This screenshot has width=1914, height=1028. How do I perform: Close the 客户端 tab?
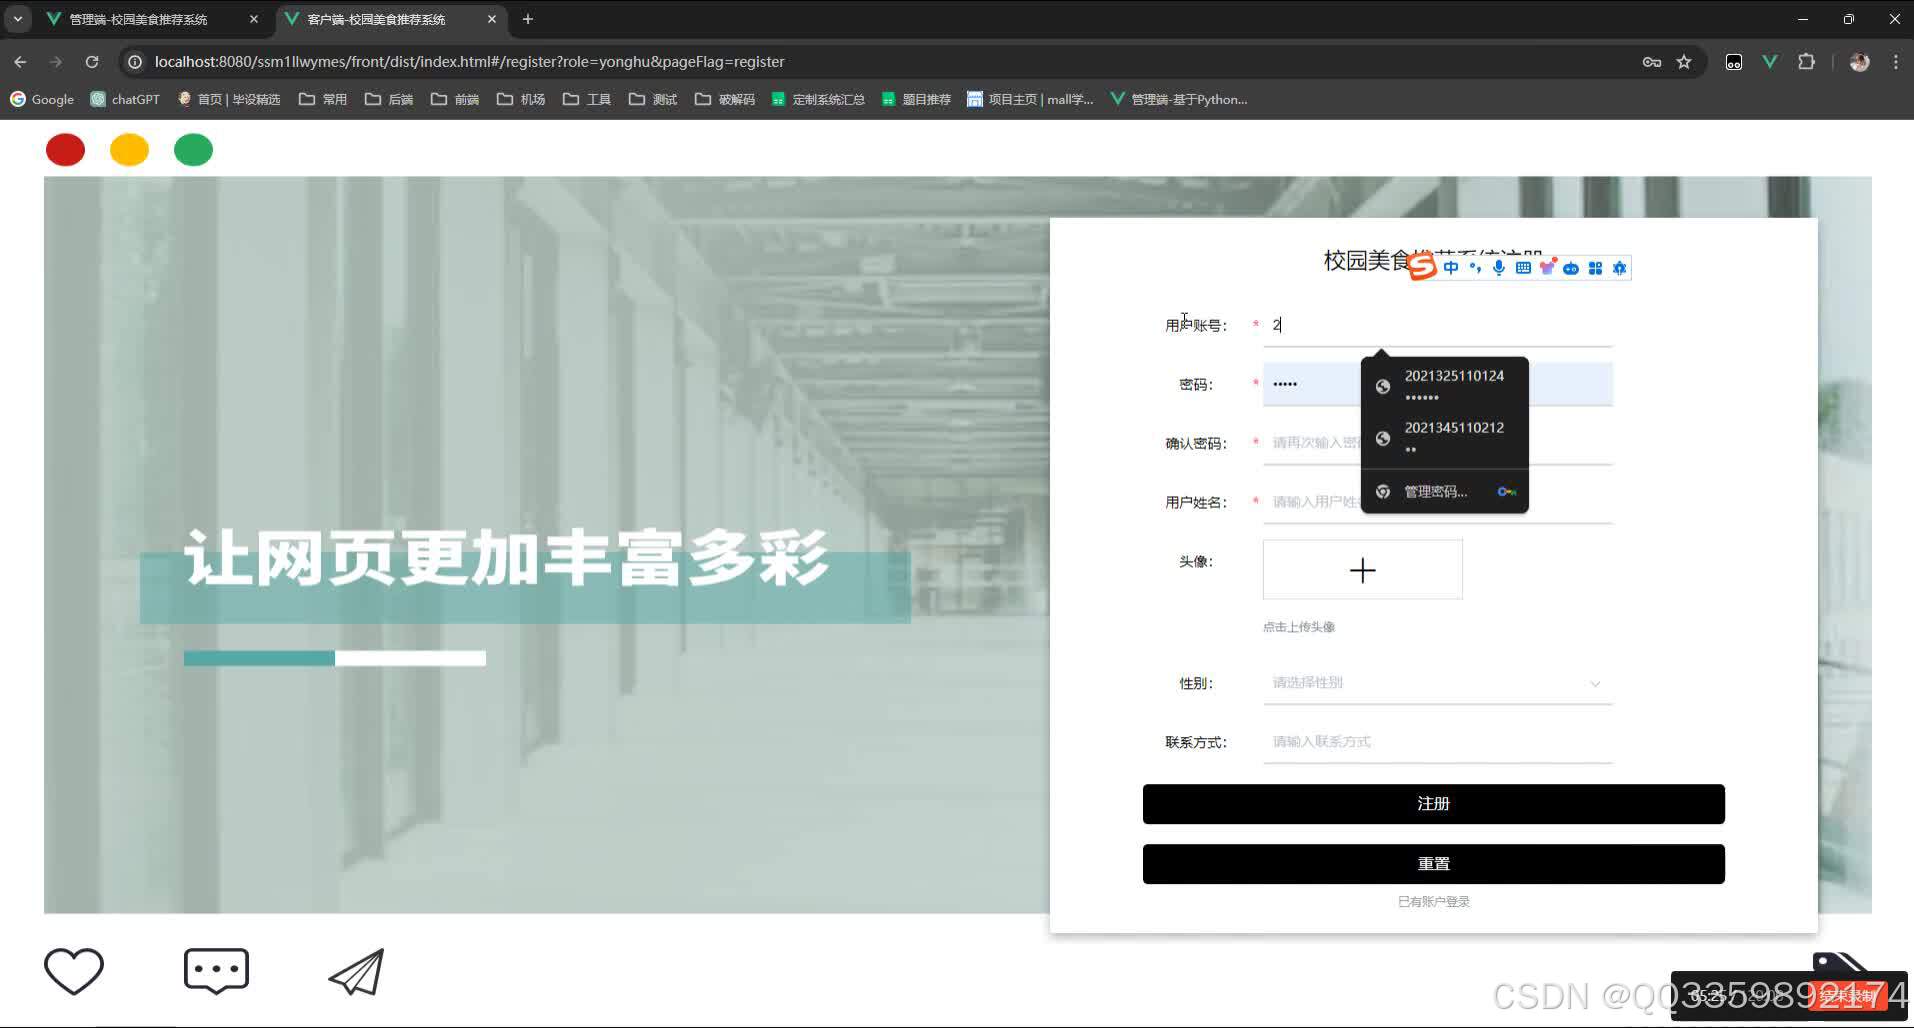(x=492, y=19)
